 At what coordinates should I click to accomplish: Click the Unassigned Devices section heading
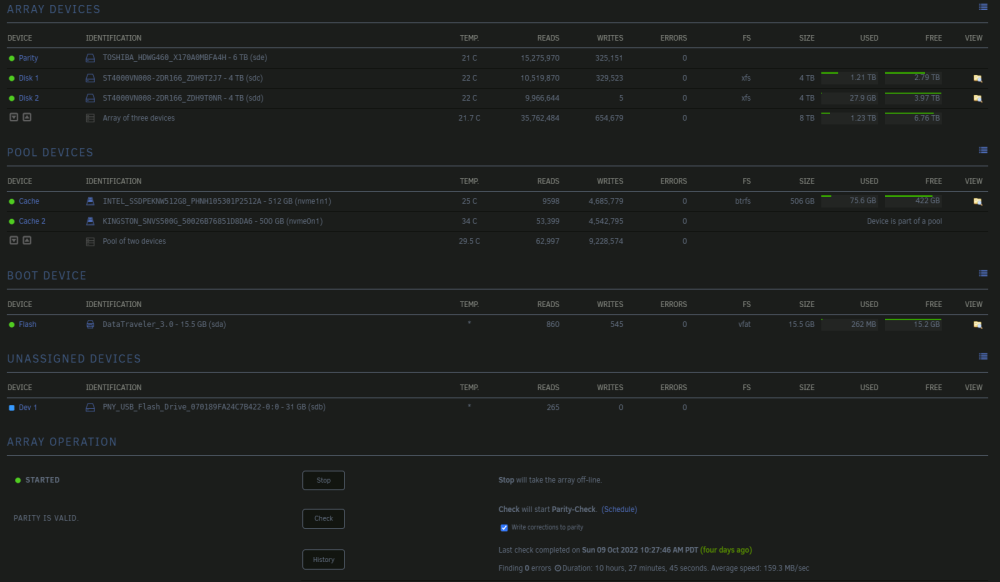pyautogui.click(x=74, y=359)
